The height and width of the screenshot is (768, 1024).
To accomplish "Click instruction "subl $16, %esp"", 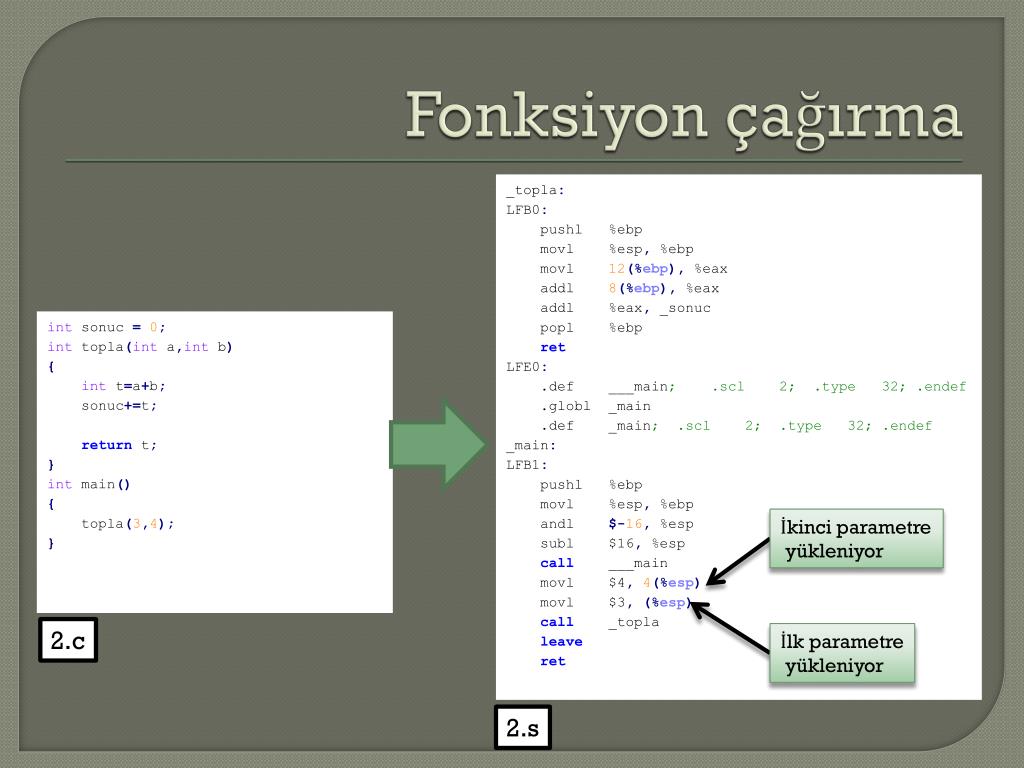I will [612, 543].
